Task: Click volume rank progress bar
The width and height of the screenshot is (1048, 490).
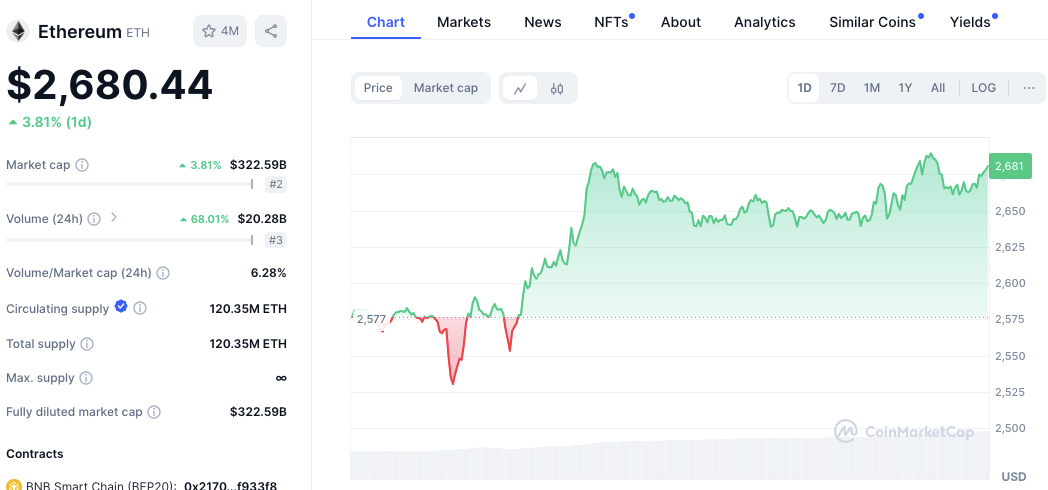Action: (130, 239)
